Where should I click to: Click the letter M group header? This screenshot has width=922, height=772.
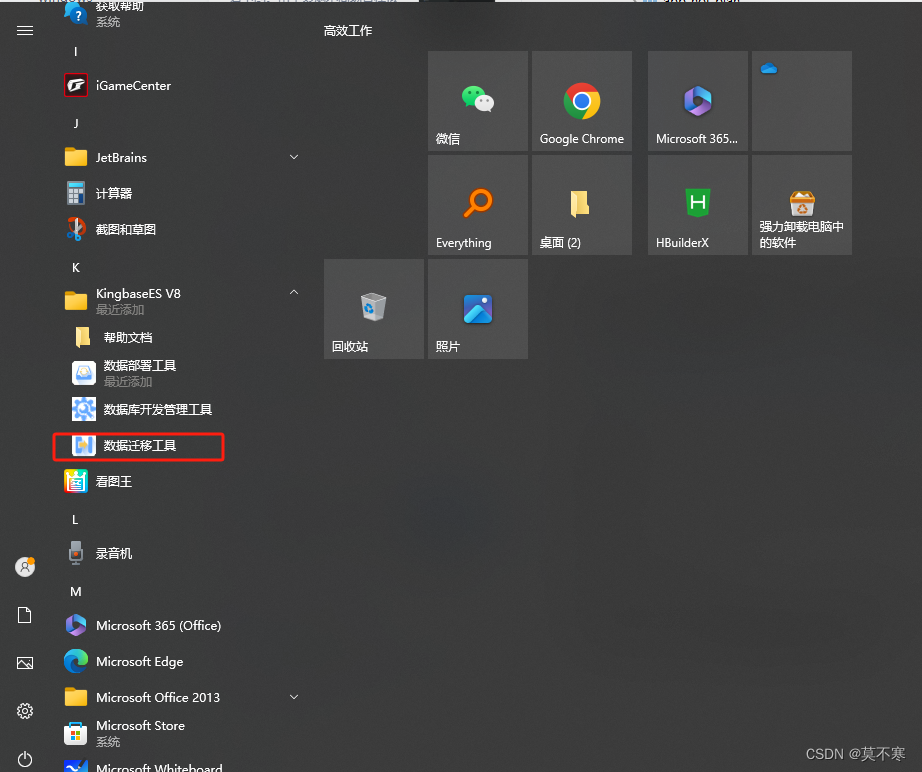[x=76, y=591]
